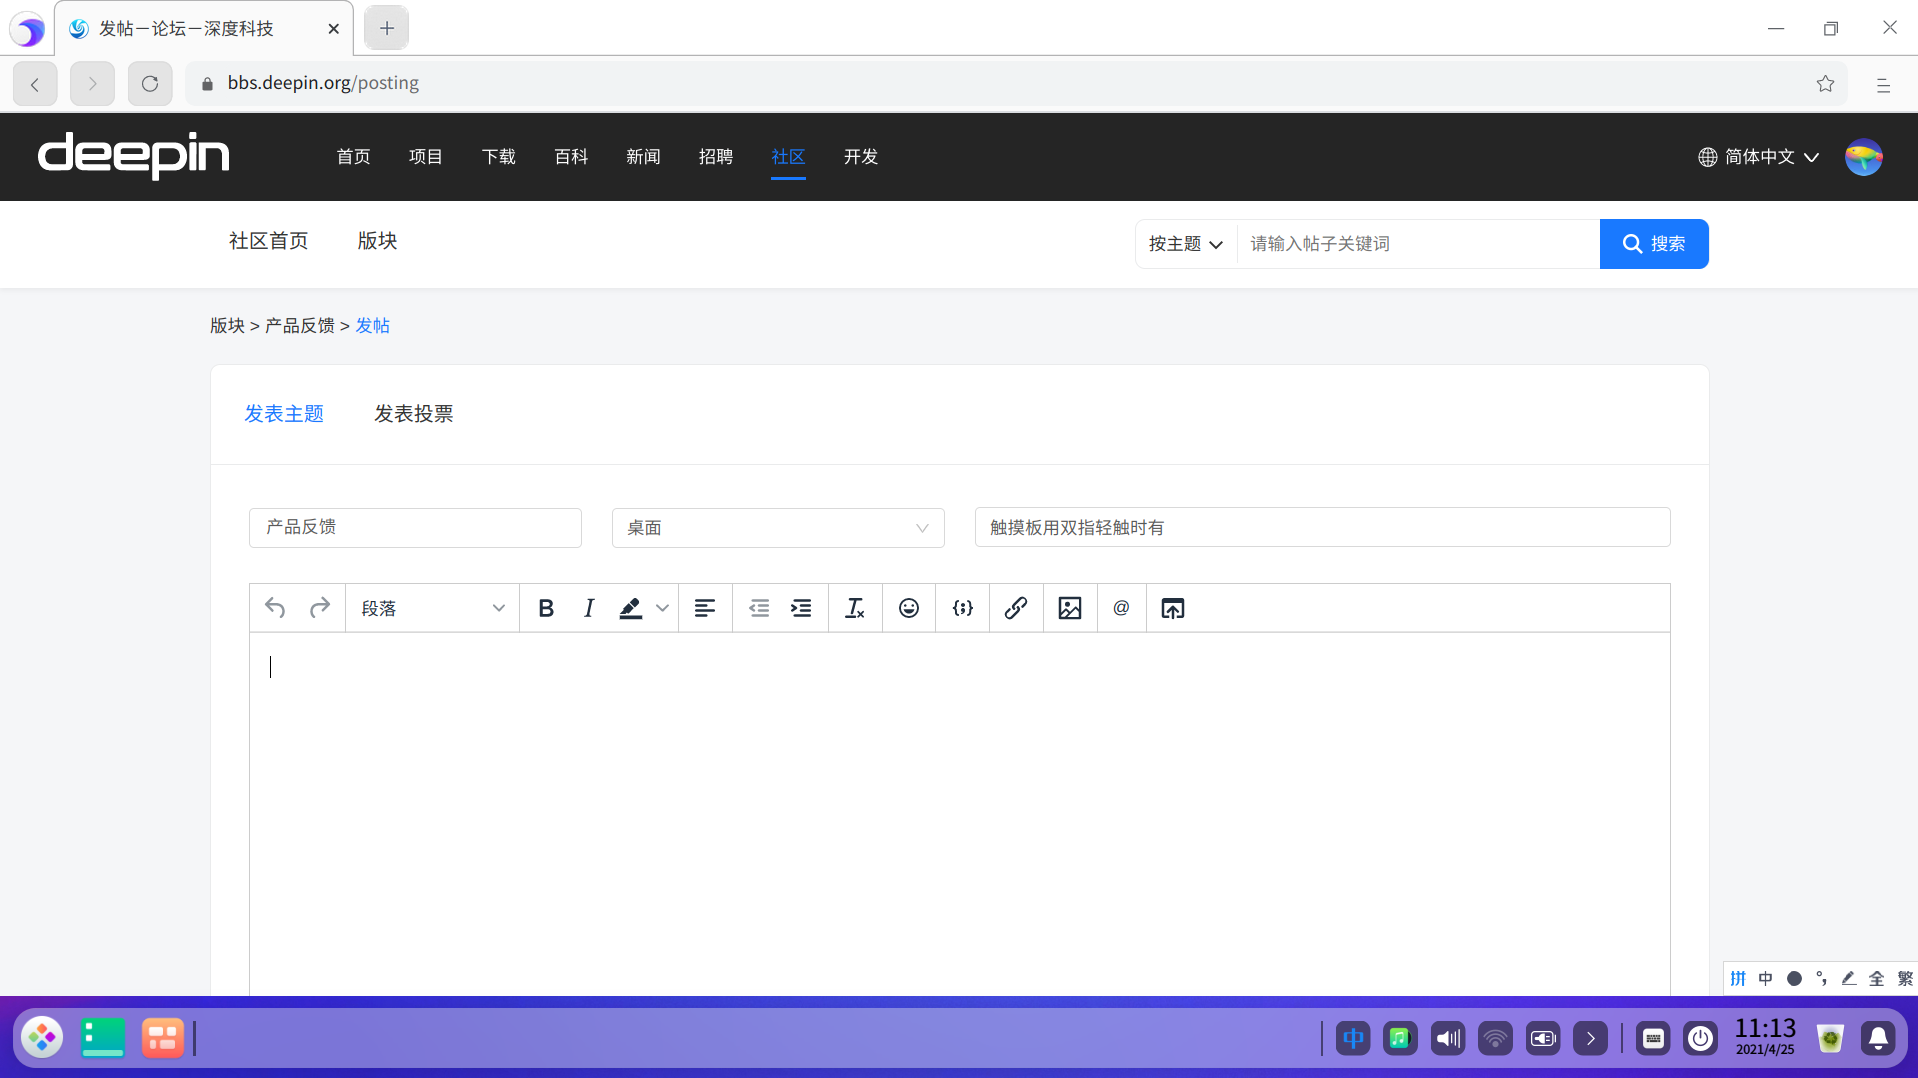Upload an attachment from the toolbar

pyautogui.click(x=1173, y=608)
